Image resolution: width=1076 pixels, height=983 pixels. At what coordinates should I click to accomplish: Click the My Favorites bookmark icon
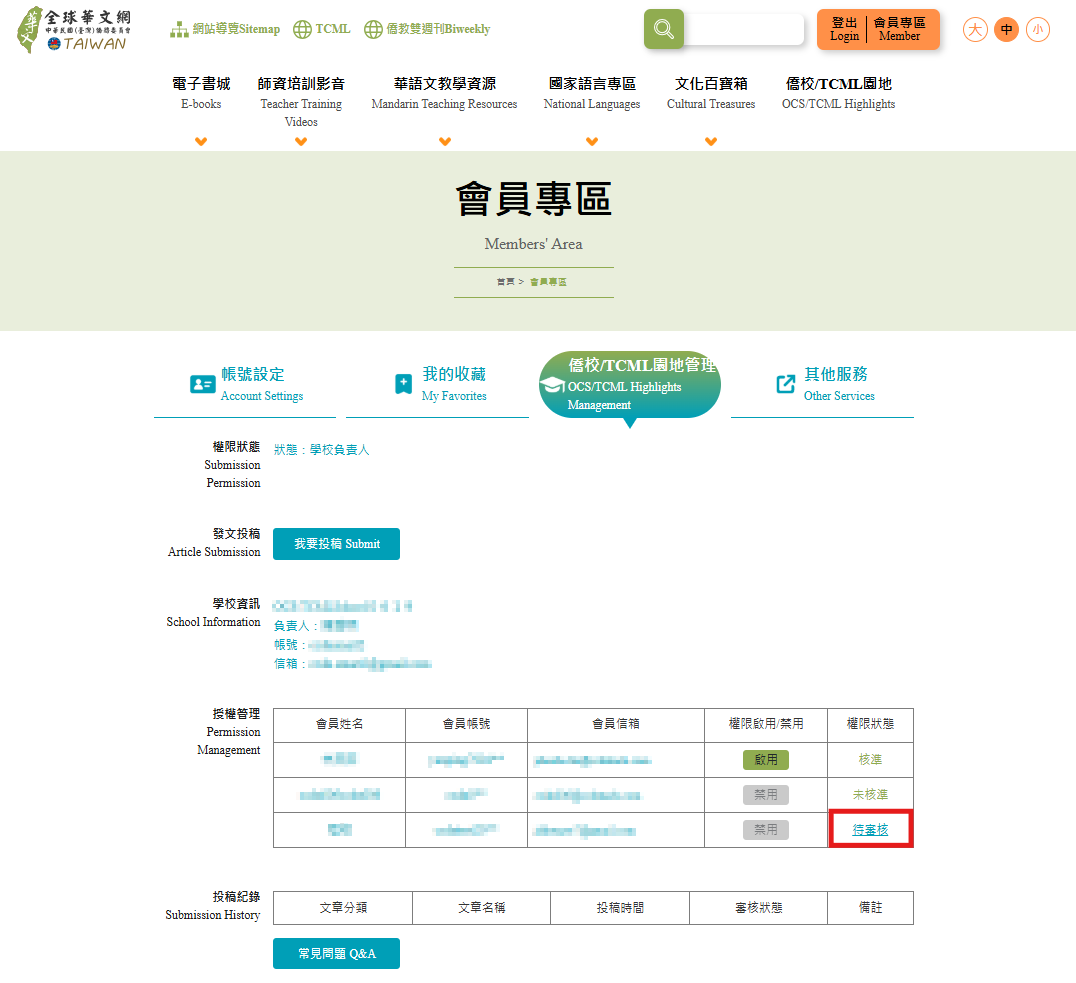coord(402,383)
